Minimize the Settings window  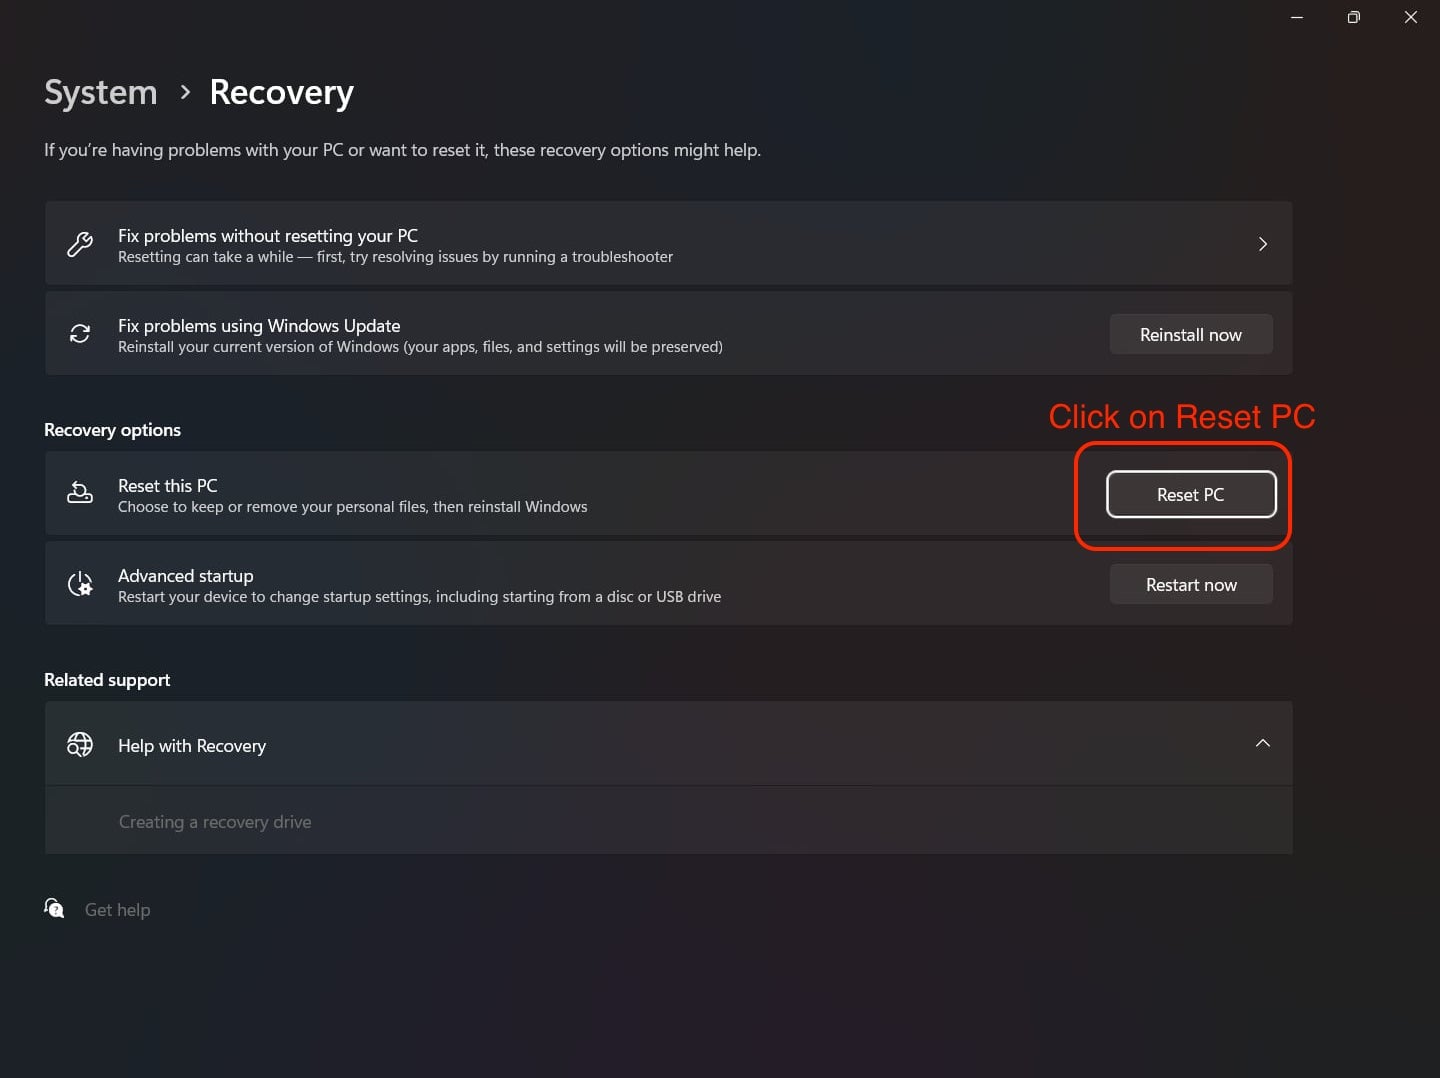click(1297, 17)
